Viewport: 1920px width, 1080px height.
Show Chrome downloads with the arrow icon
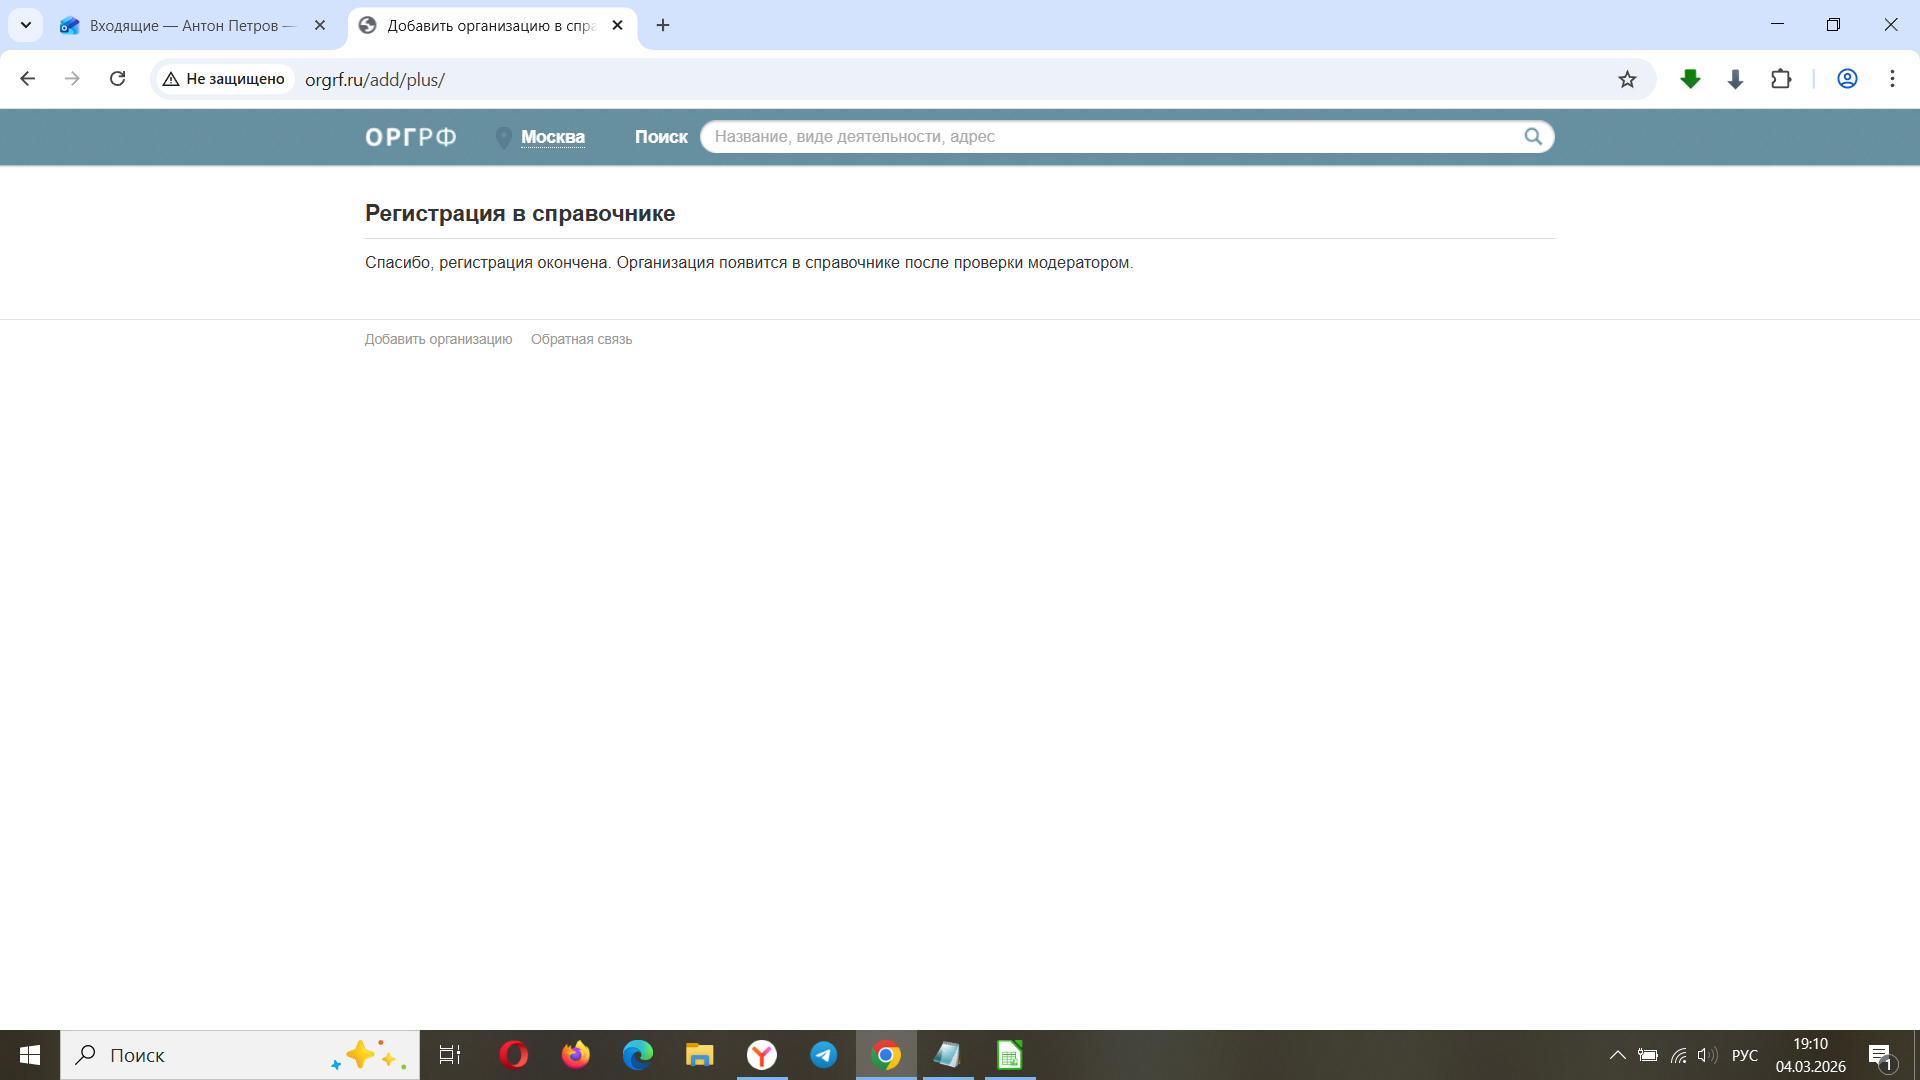(x=1735, y=79)
